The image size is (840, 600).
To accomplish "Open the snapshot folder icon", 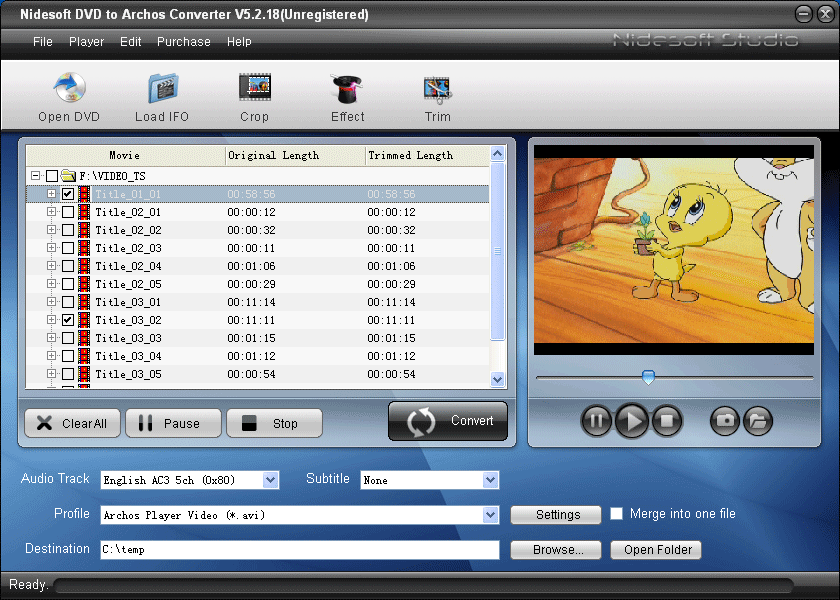I will (758, 421).
